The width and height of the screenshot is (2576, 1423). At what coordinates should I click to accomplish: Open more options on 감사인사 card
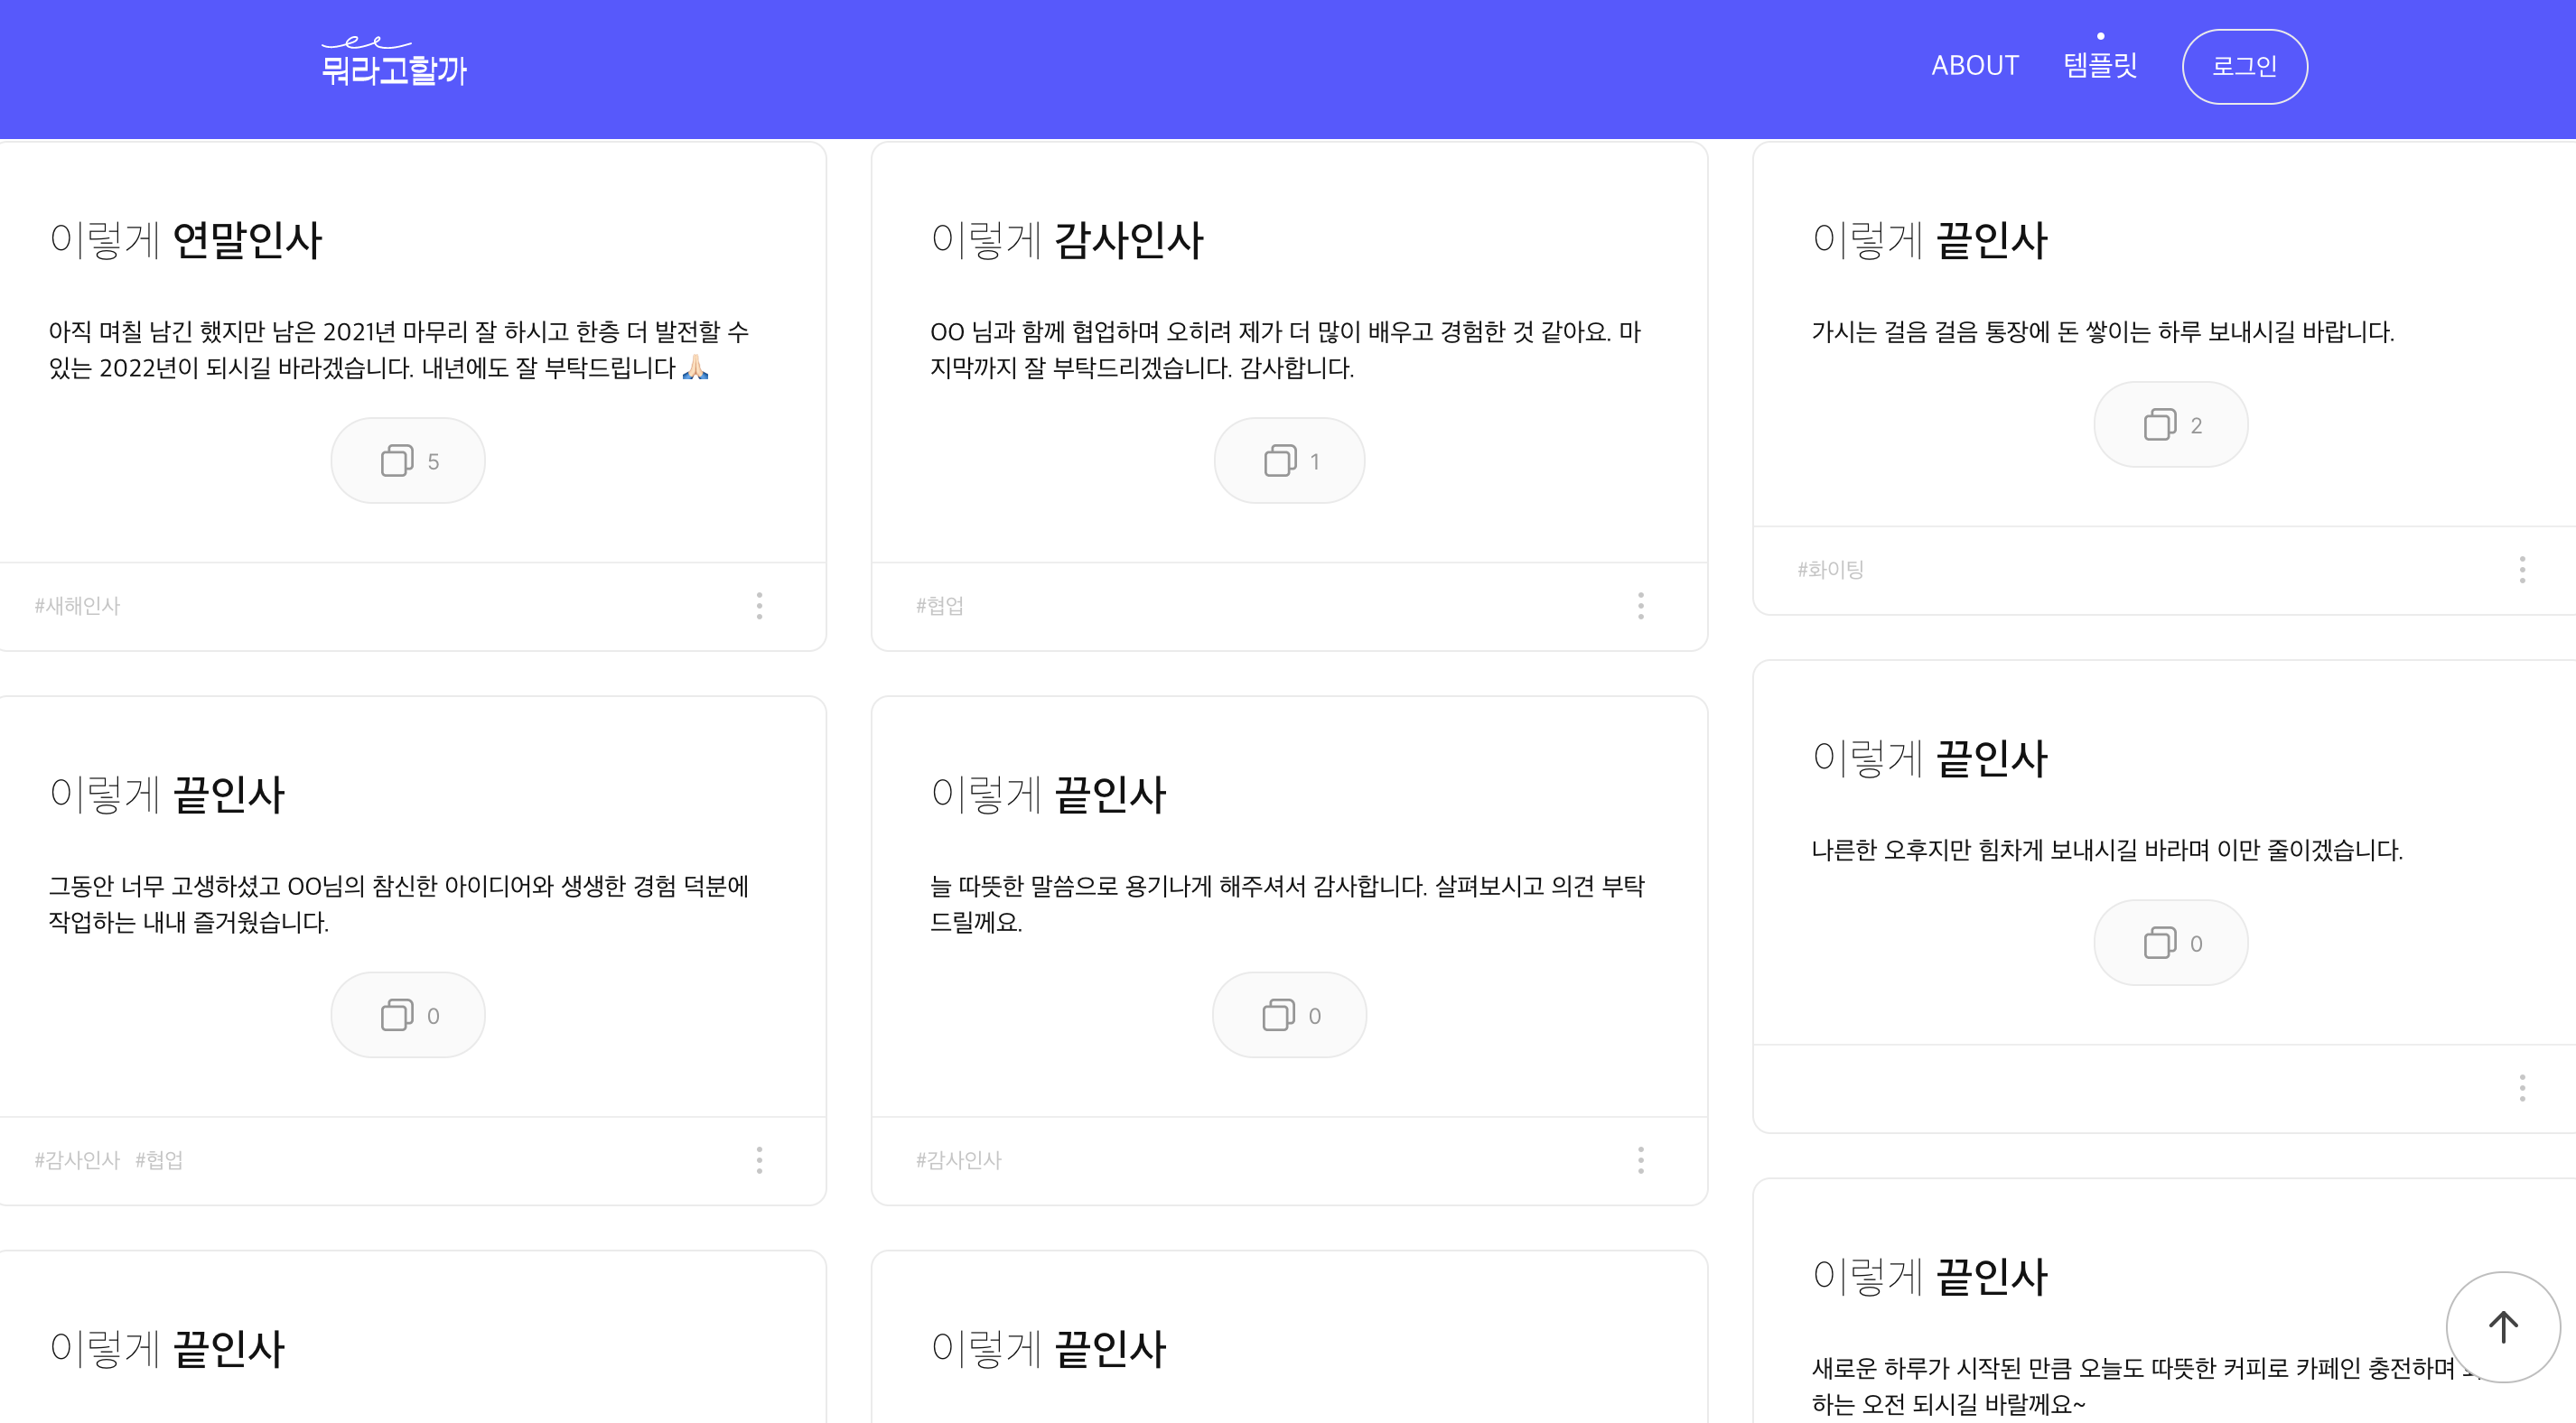[x=1640, y=605]
